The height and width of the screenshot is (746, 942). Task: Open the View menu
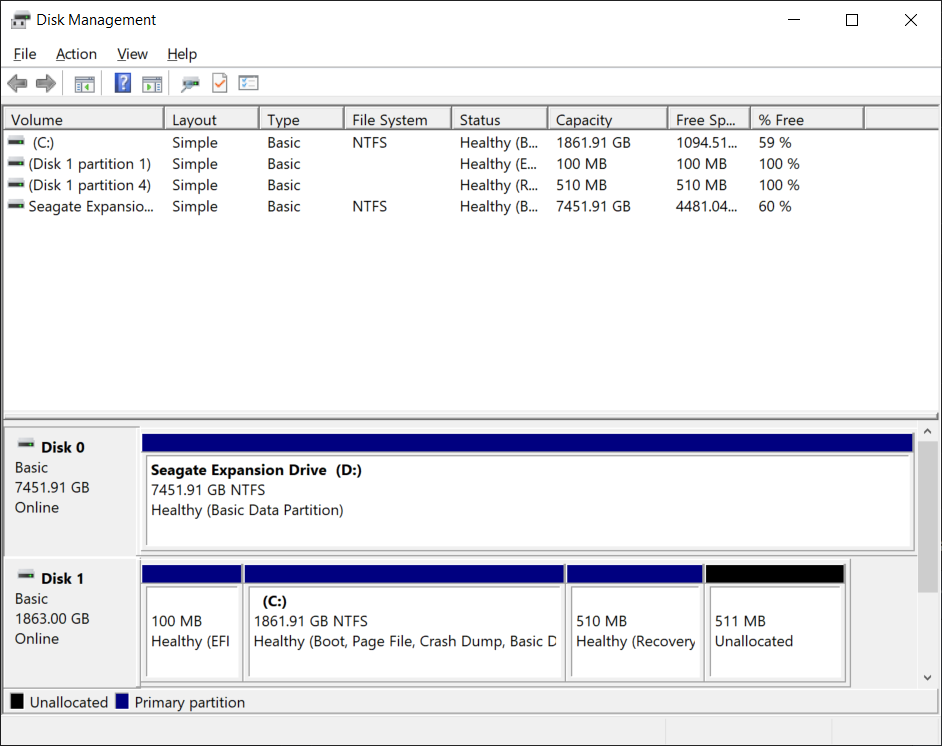pyautogui.click(x=132, y=54)
